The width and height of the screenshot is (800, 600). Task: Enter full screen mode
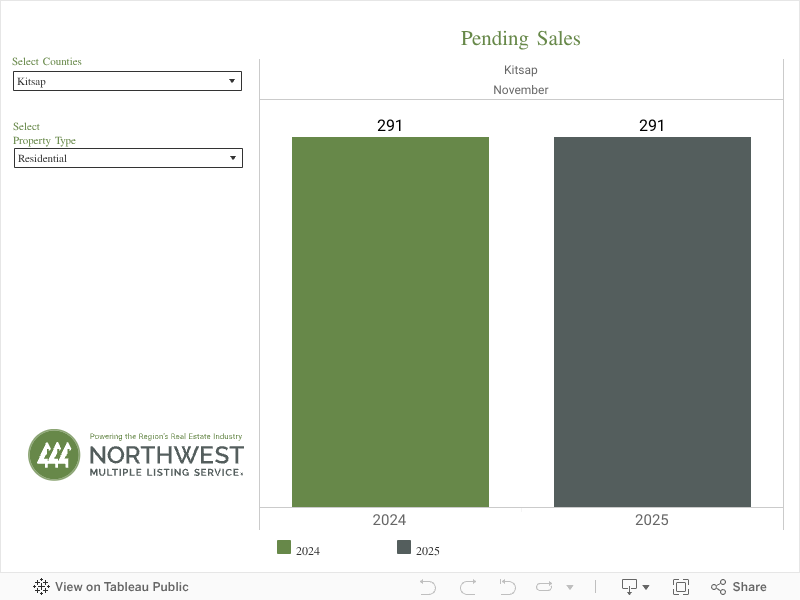click(x=681, y=587)
